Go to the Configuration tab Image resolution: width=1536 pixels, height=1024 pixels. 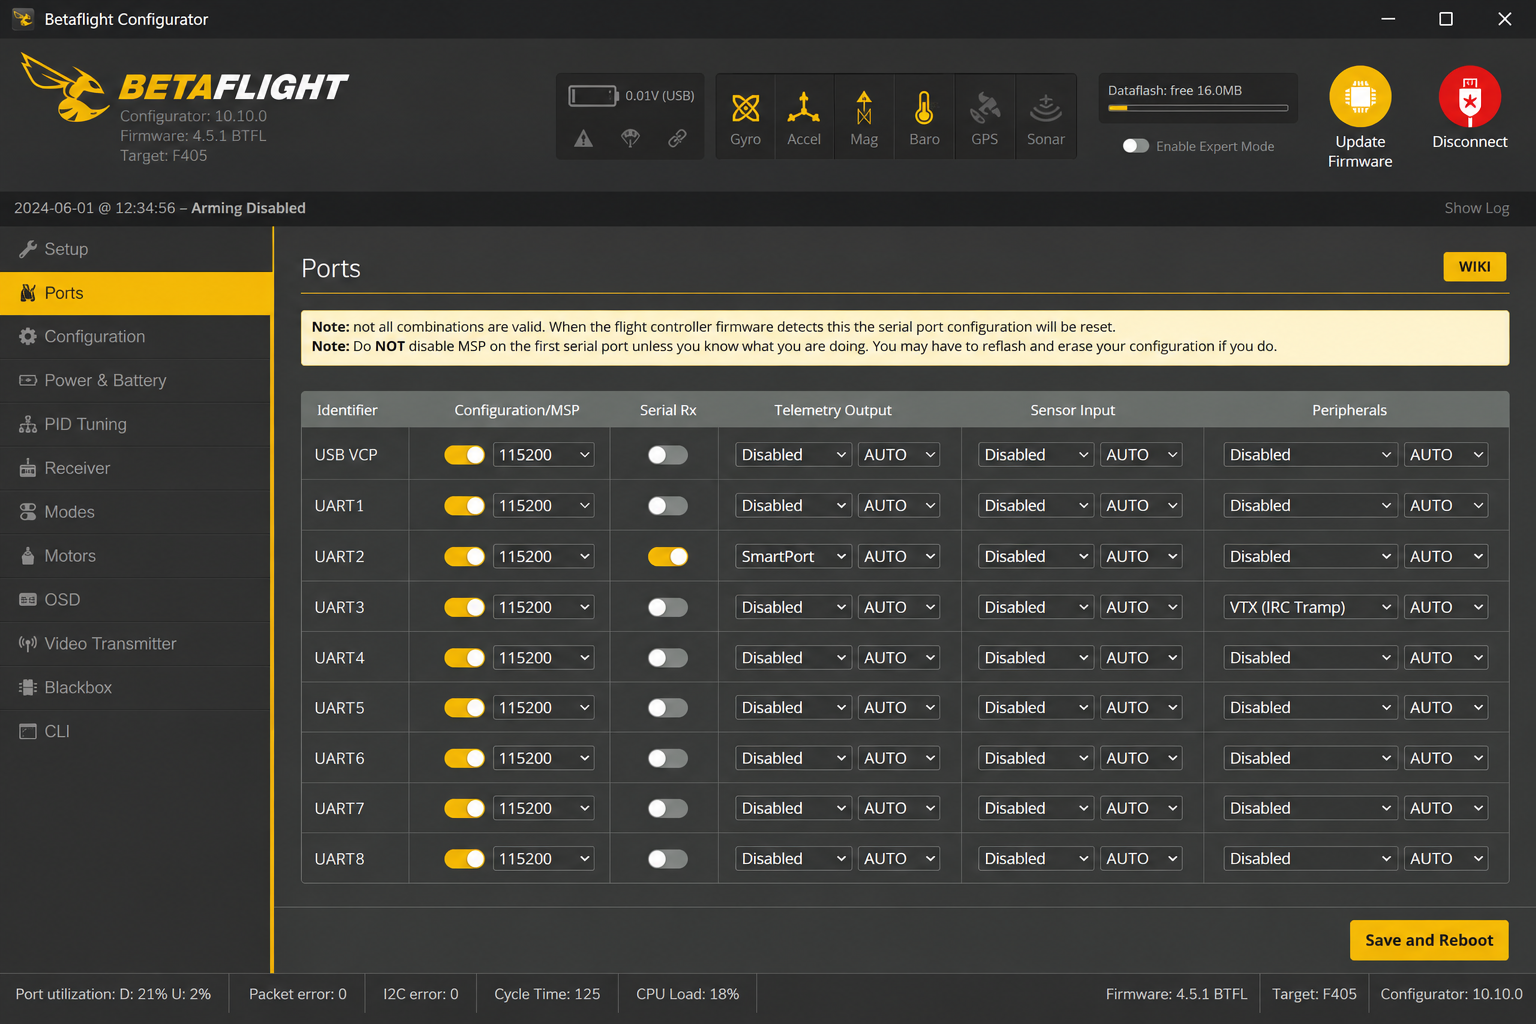pos(136,337)
